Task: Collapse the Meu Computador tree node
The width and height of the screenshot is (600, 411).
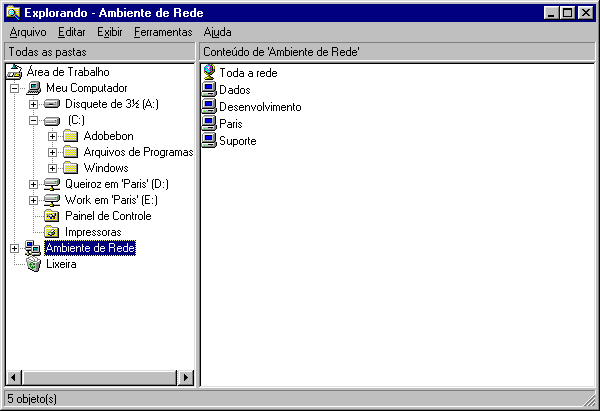Action: [x=15, y=88]
